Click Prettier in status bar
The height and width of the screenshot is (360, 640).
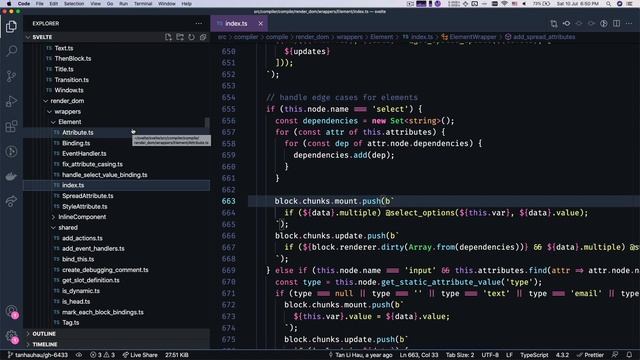click(x=590, y=355)
